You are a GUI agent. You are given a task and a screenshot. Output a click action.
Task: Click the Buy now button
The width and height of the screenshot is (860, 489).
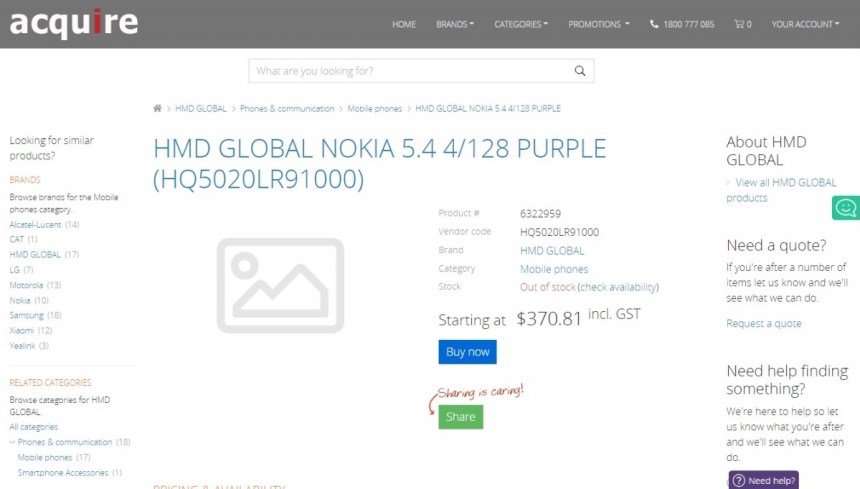pos(467,352)
